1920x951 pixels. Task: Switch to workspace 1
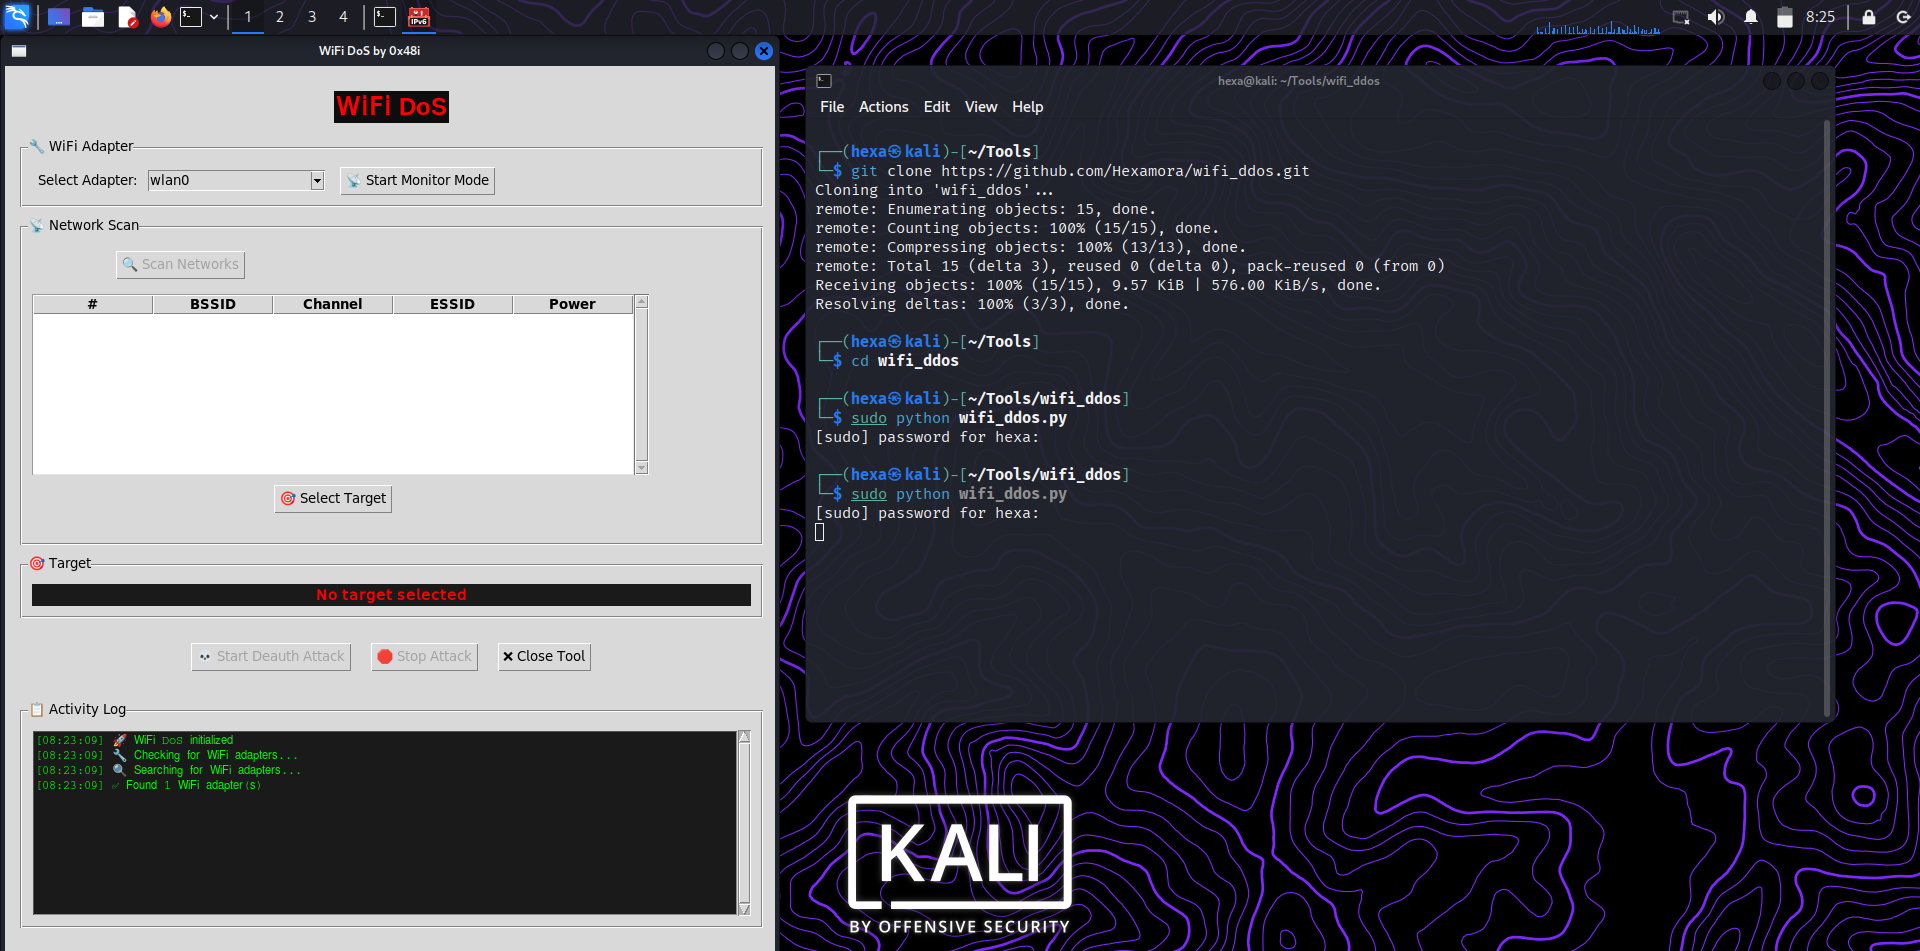point(248,17)
